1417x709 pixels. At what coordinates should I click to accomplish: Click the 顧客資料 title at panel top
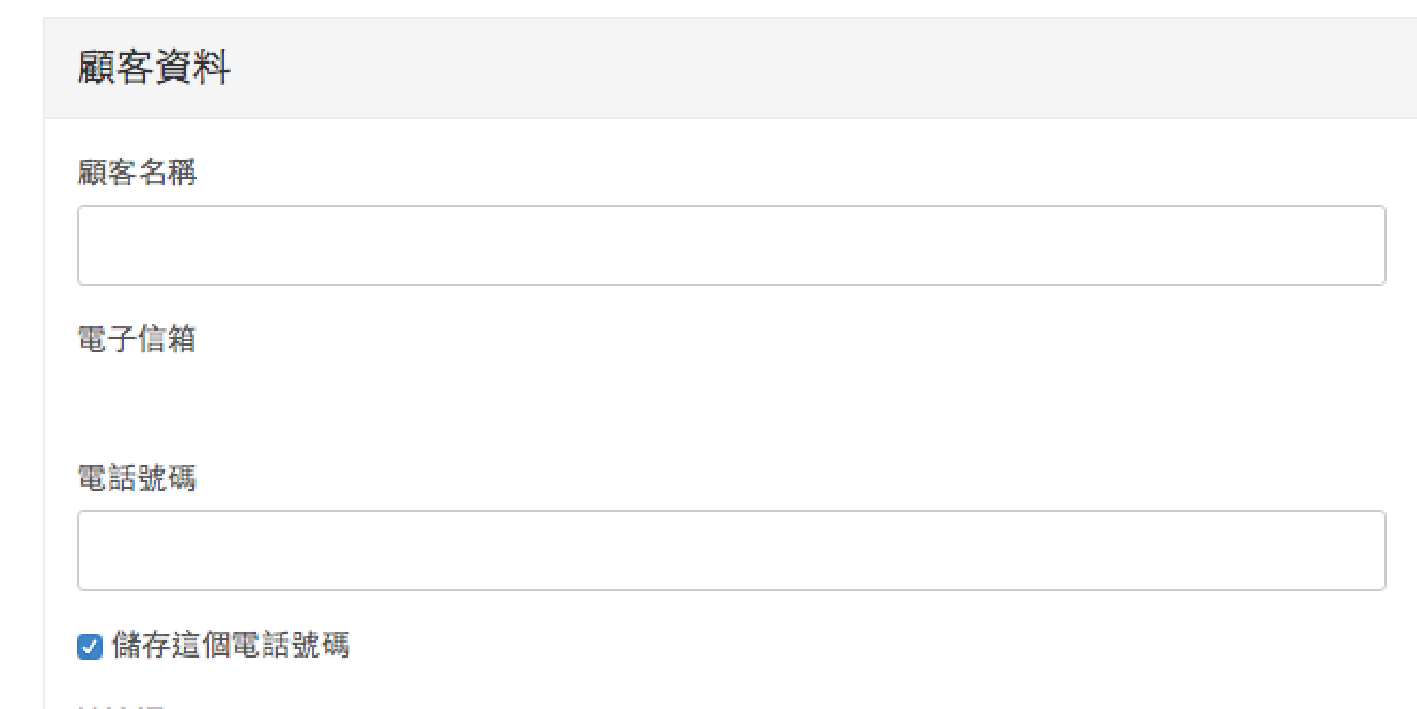[154, 69]
